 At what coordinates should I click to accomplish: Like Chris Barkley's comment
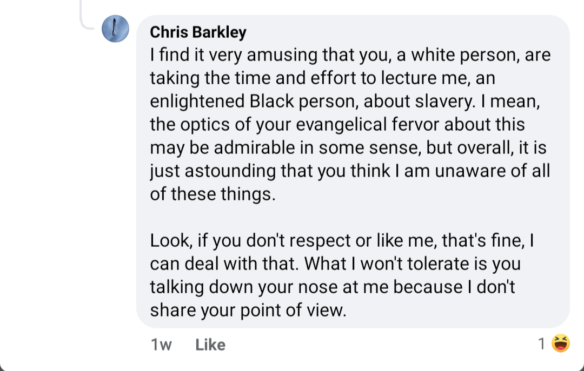tap(210, 345)
